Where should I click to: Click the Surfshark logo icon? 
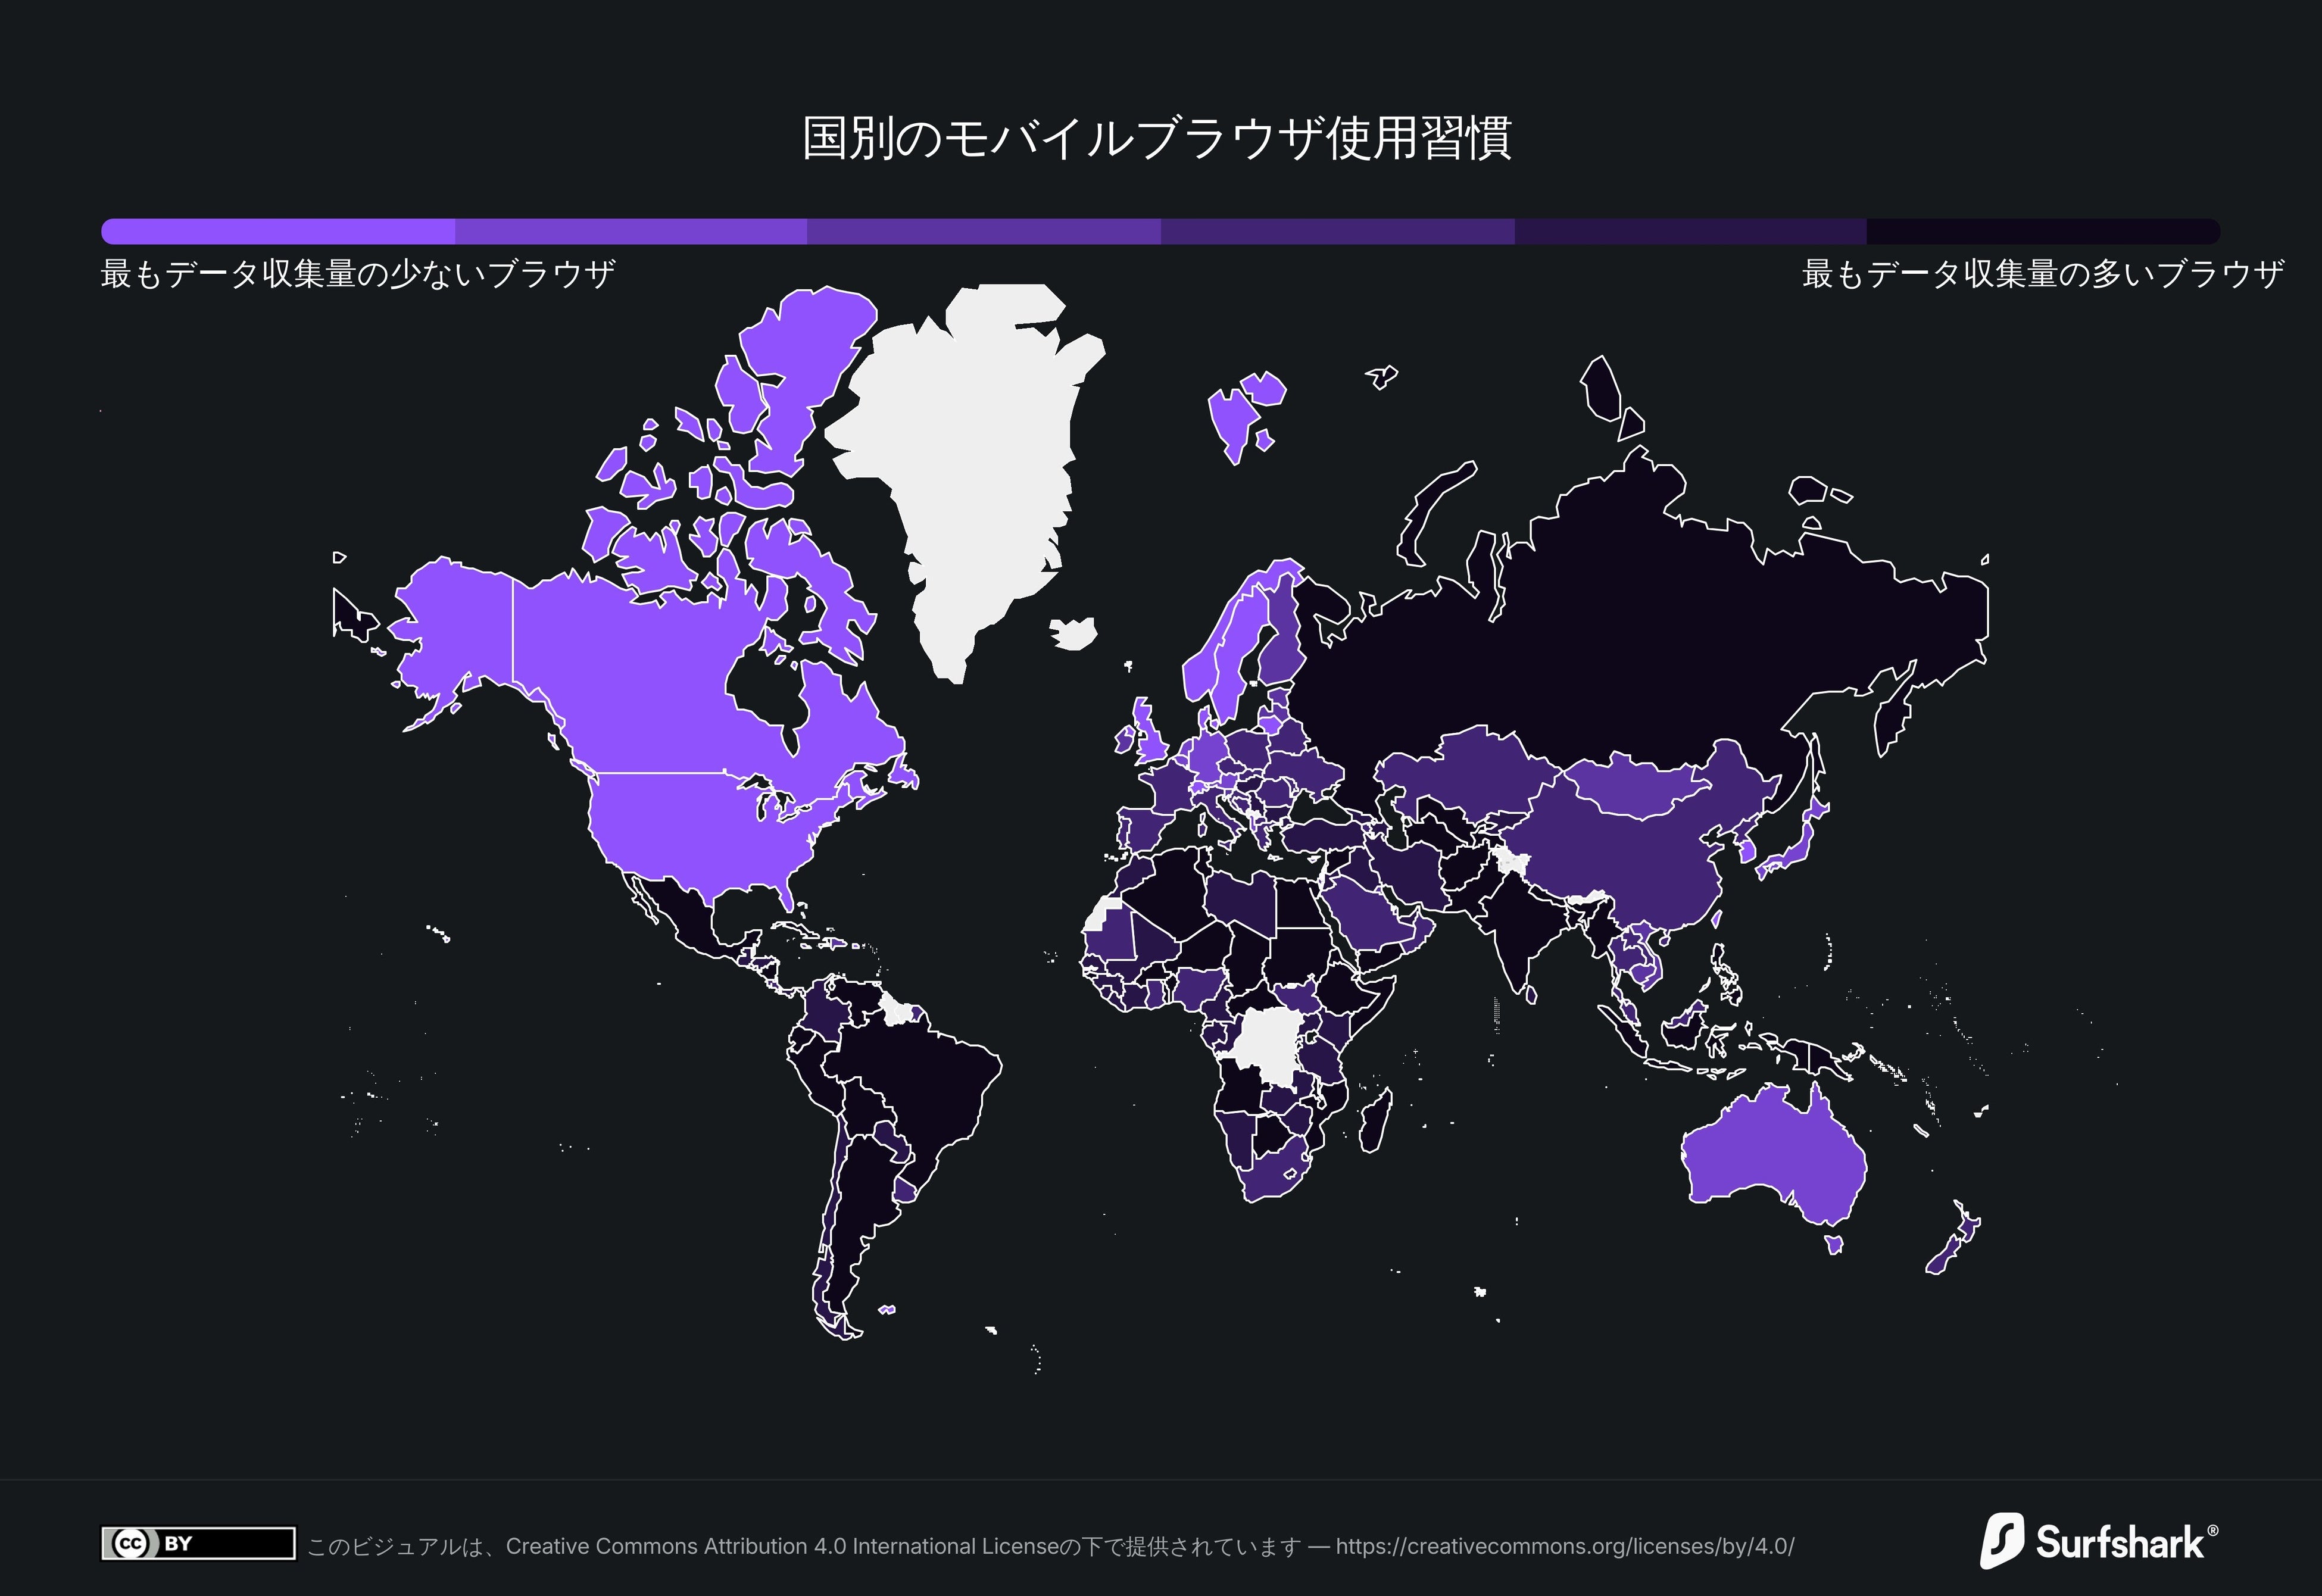point(2002,1540)
